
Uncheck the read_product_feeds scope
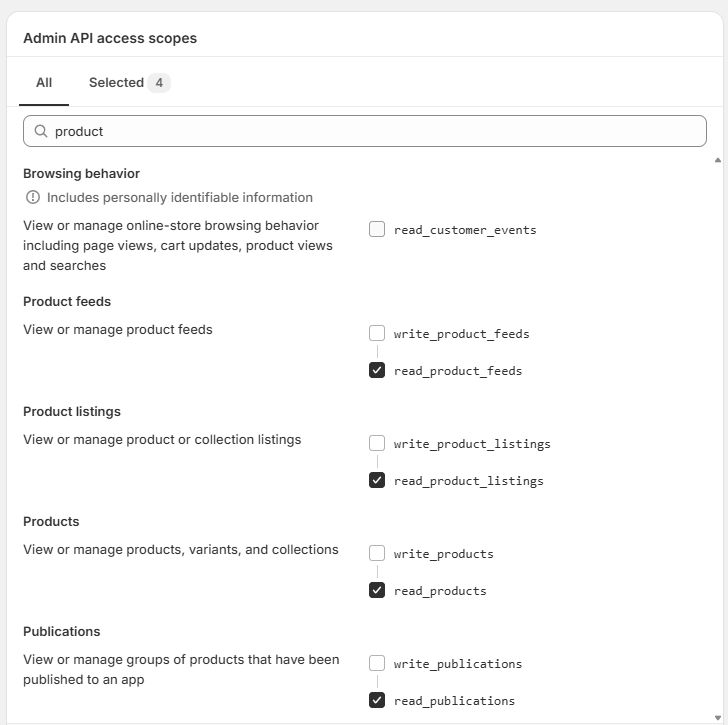point(377,370)
